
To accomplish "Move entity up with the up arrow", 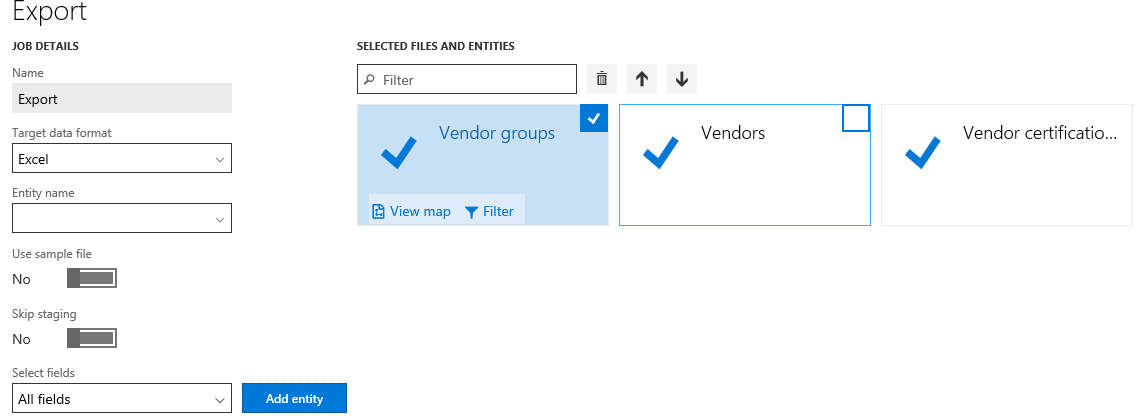I will tap(642, 79).
